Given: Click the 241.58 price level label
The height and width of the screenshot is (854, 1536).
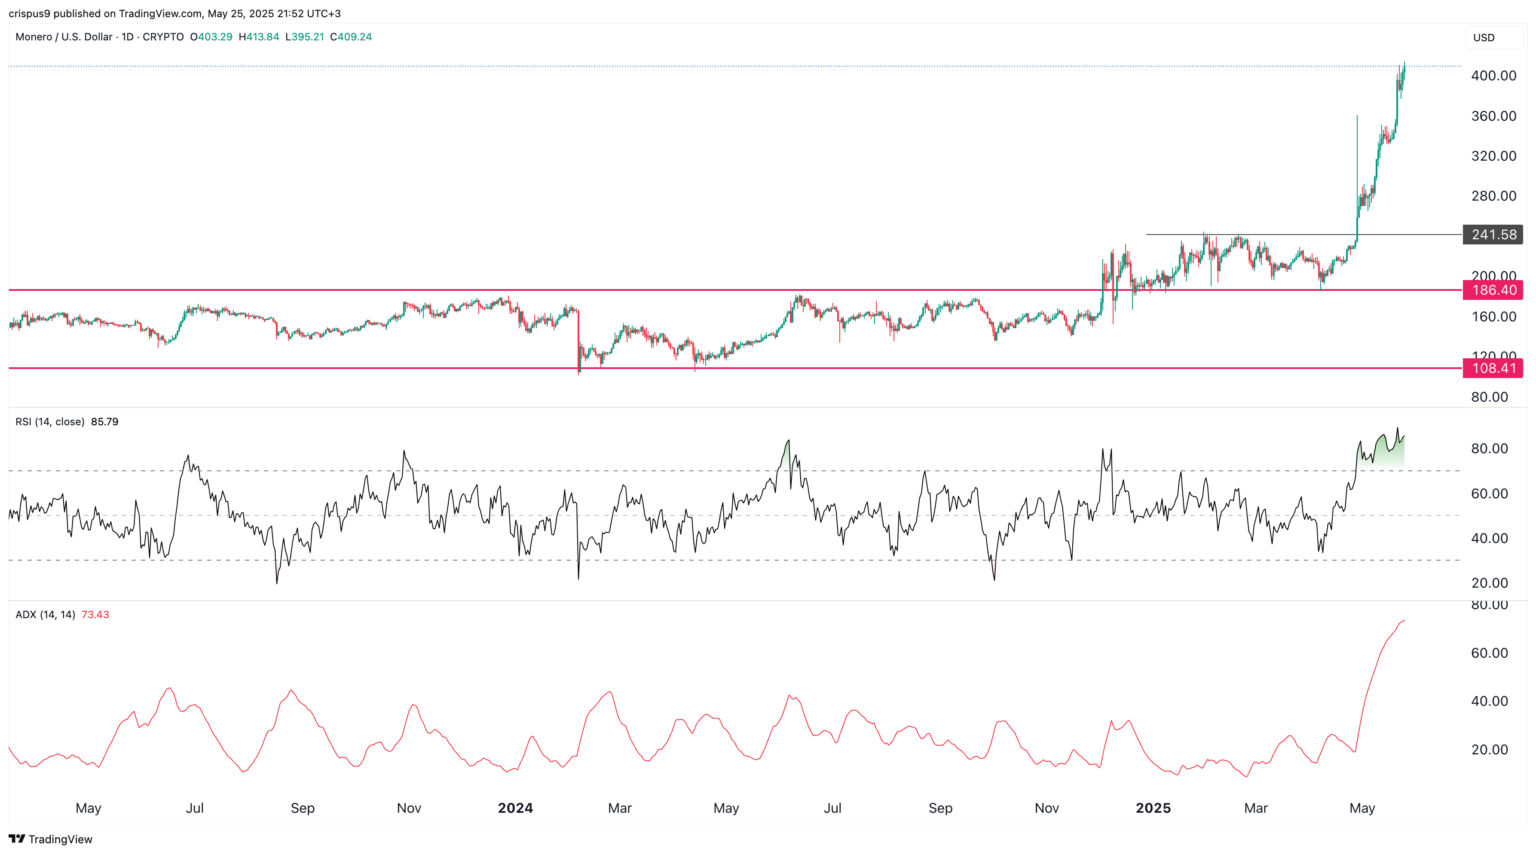Looking at the screenshot, I should (1494, 234).
